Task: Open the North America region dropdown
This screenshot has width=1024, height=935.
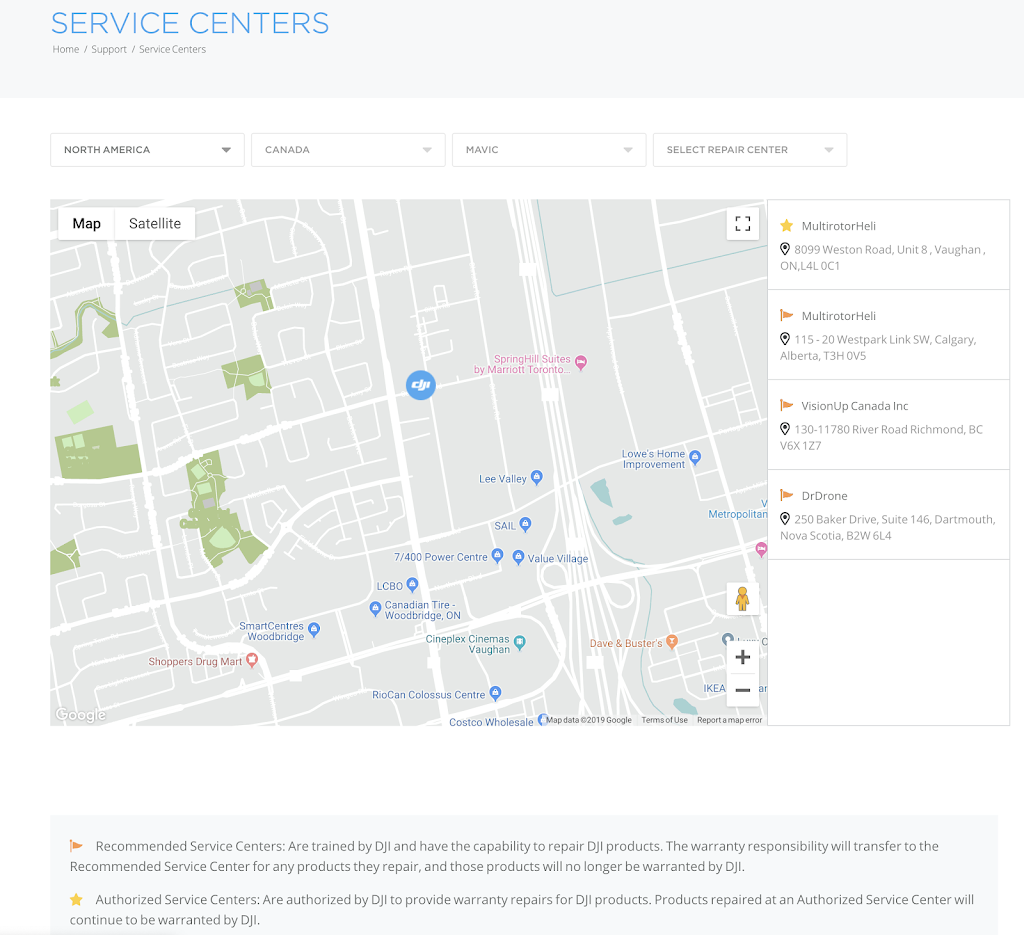Action: [x=148, y=150]
